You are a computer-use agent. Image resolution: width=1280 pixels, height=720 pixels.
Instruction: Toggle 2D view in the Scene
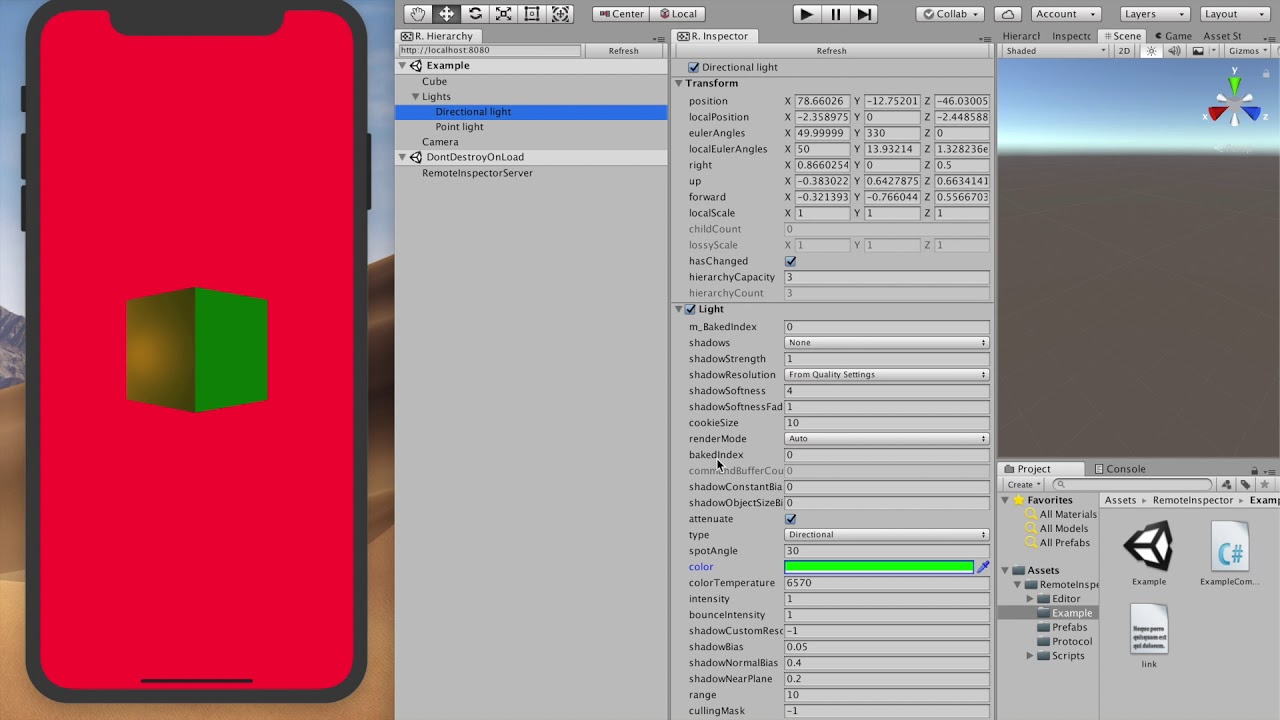1125,51
